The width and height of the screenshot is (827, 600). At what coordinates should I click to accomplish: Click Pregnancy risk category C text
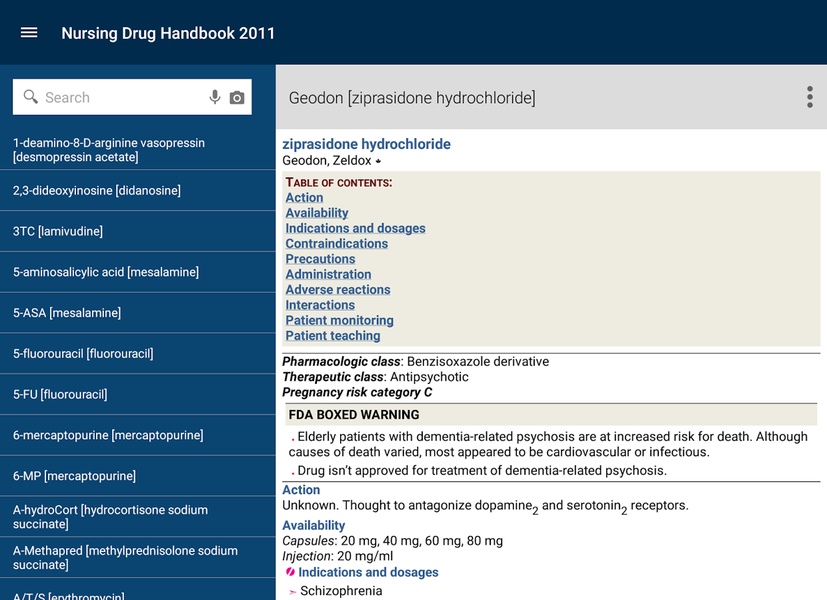357,392
